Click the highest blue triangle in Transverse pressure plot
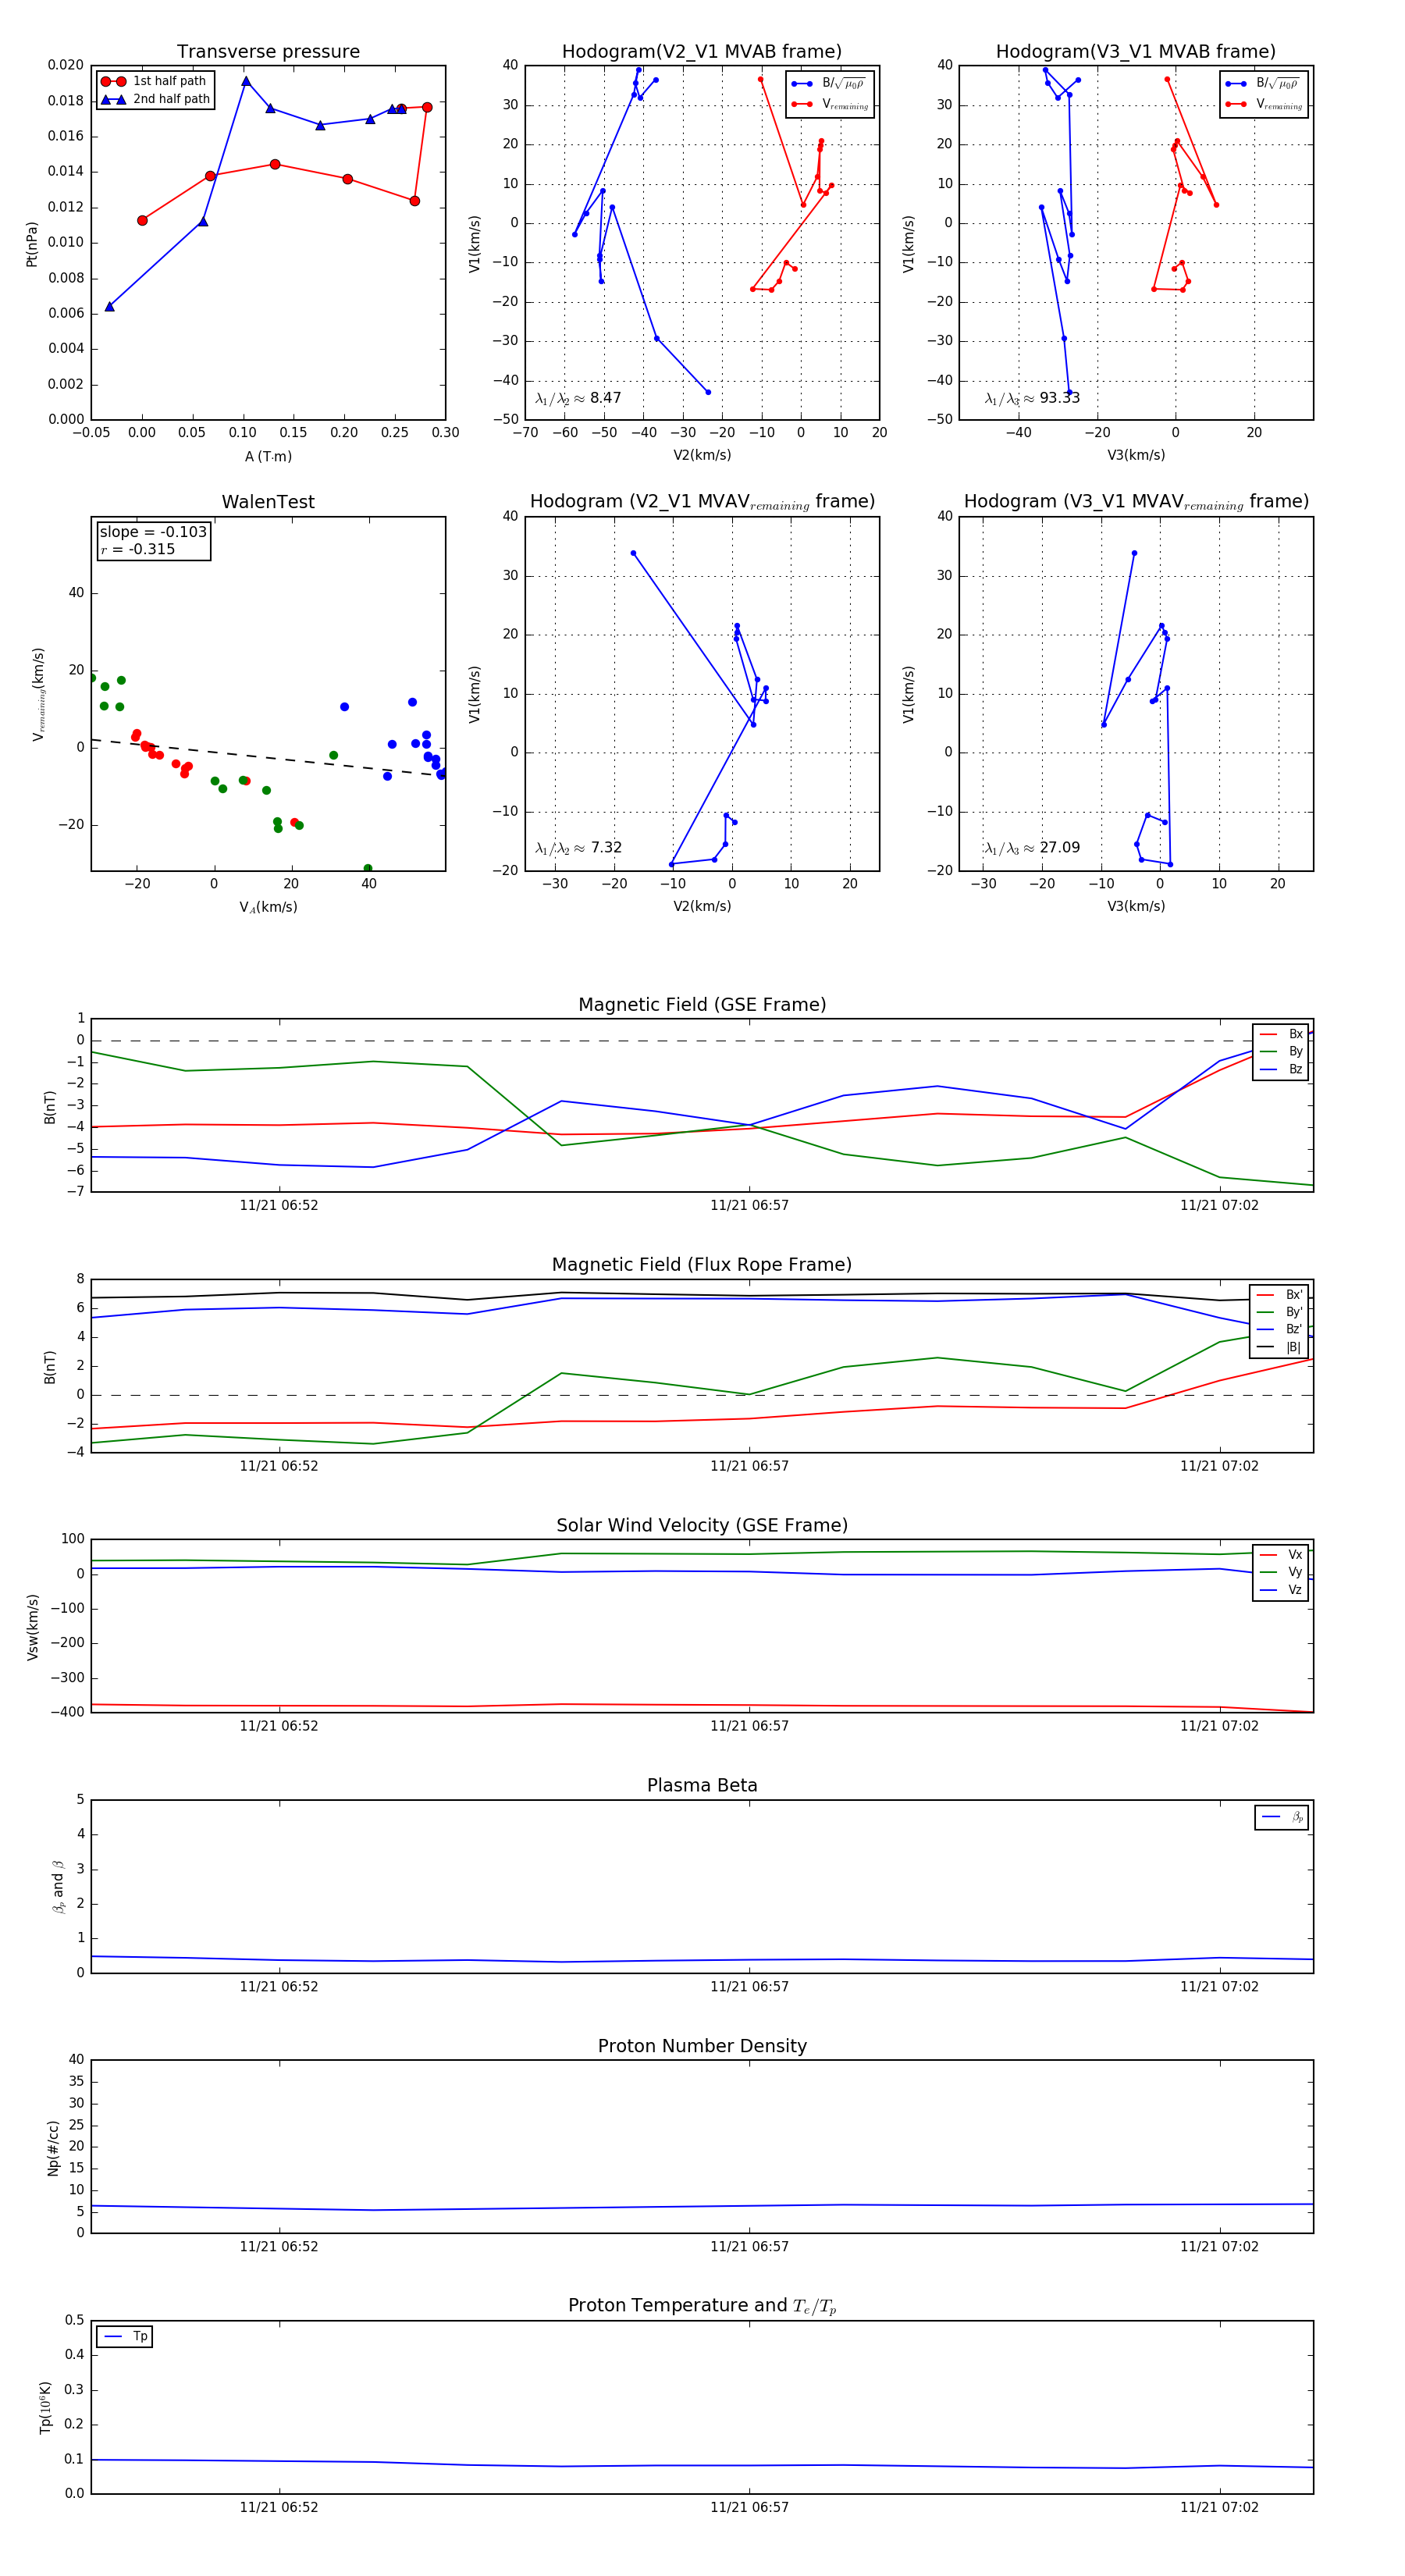 click(x=246, y=82)
